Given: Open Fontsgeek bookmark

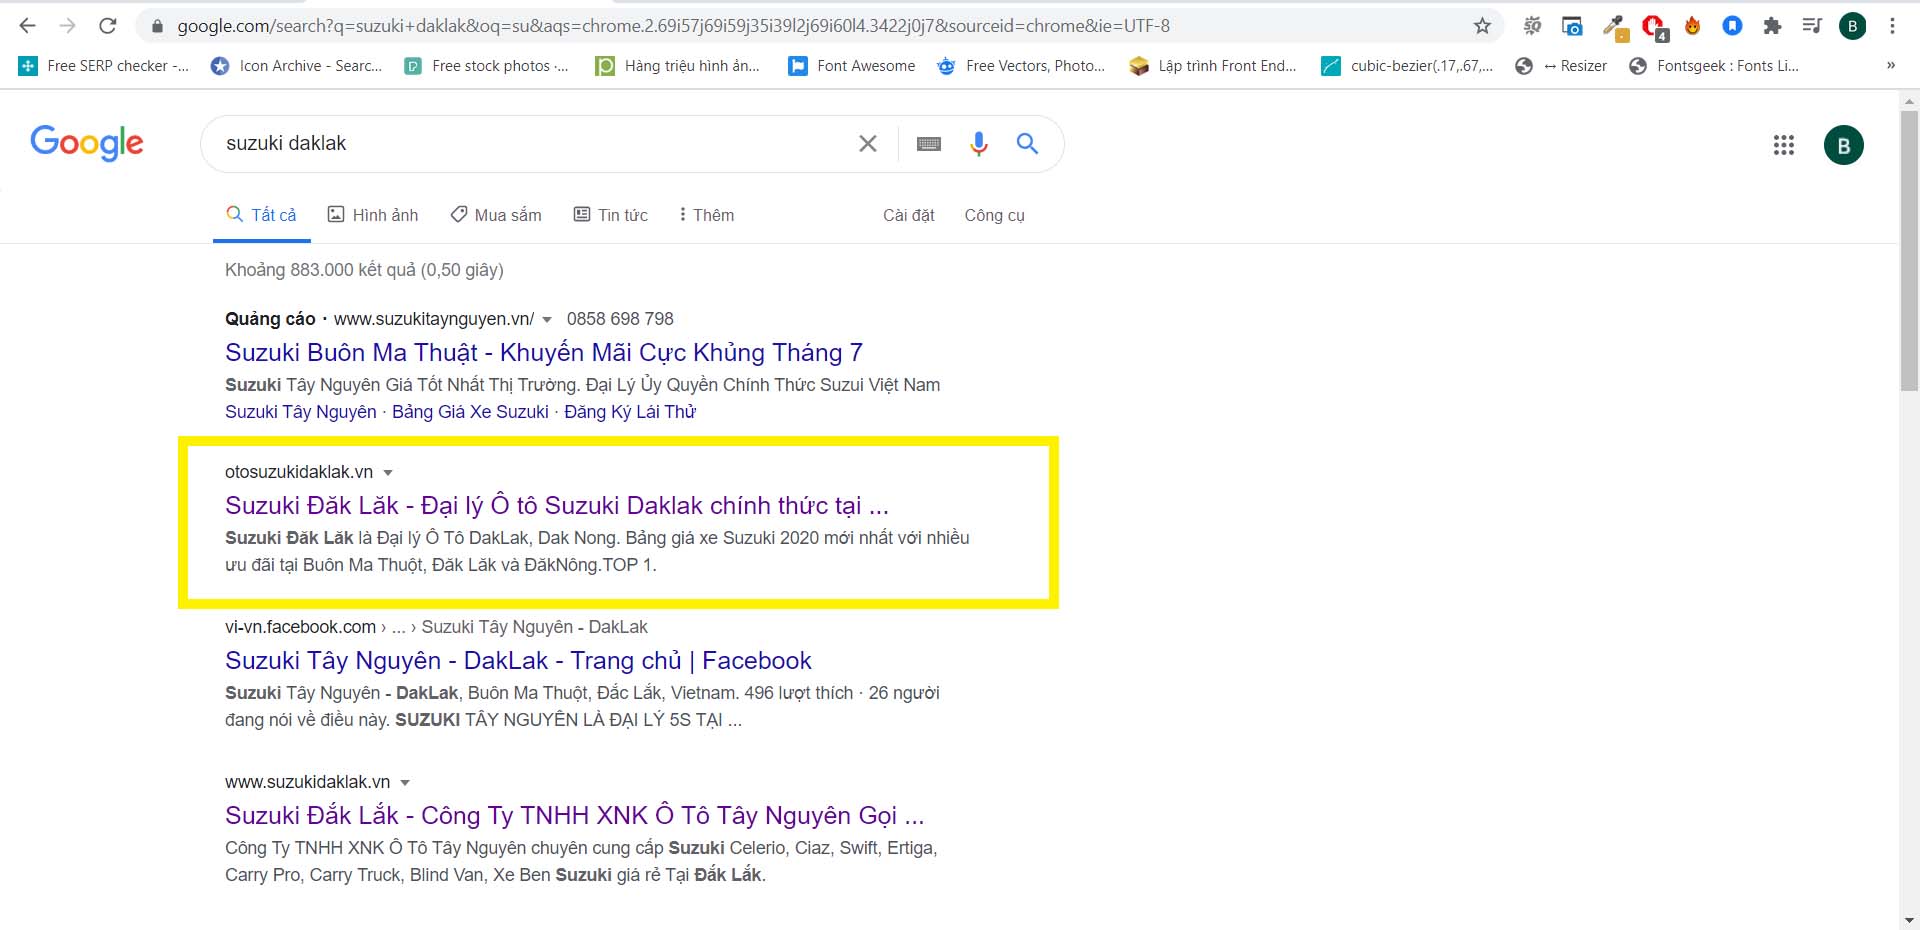Looking at the screenshot, I should (1714, 66).
